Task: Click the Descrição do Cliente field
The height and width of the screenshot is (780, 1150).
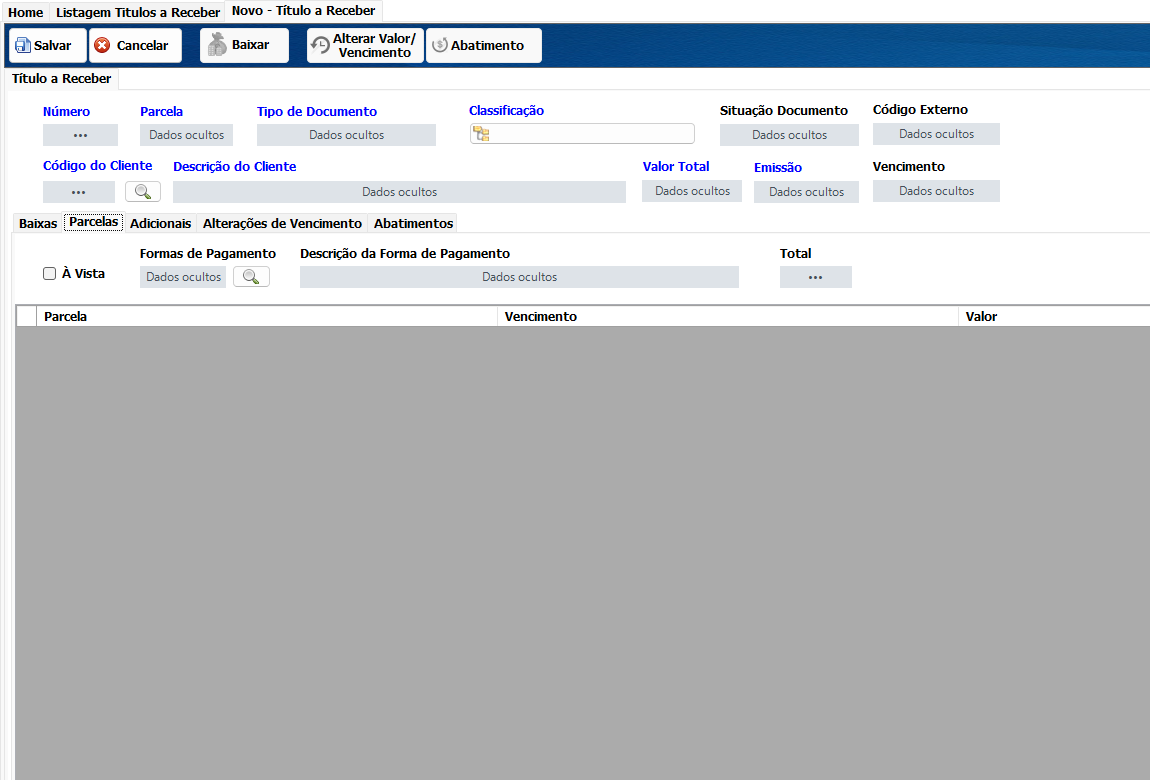Action: point(400,192)
